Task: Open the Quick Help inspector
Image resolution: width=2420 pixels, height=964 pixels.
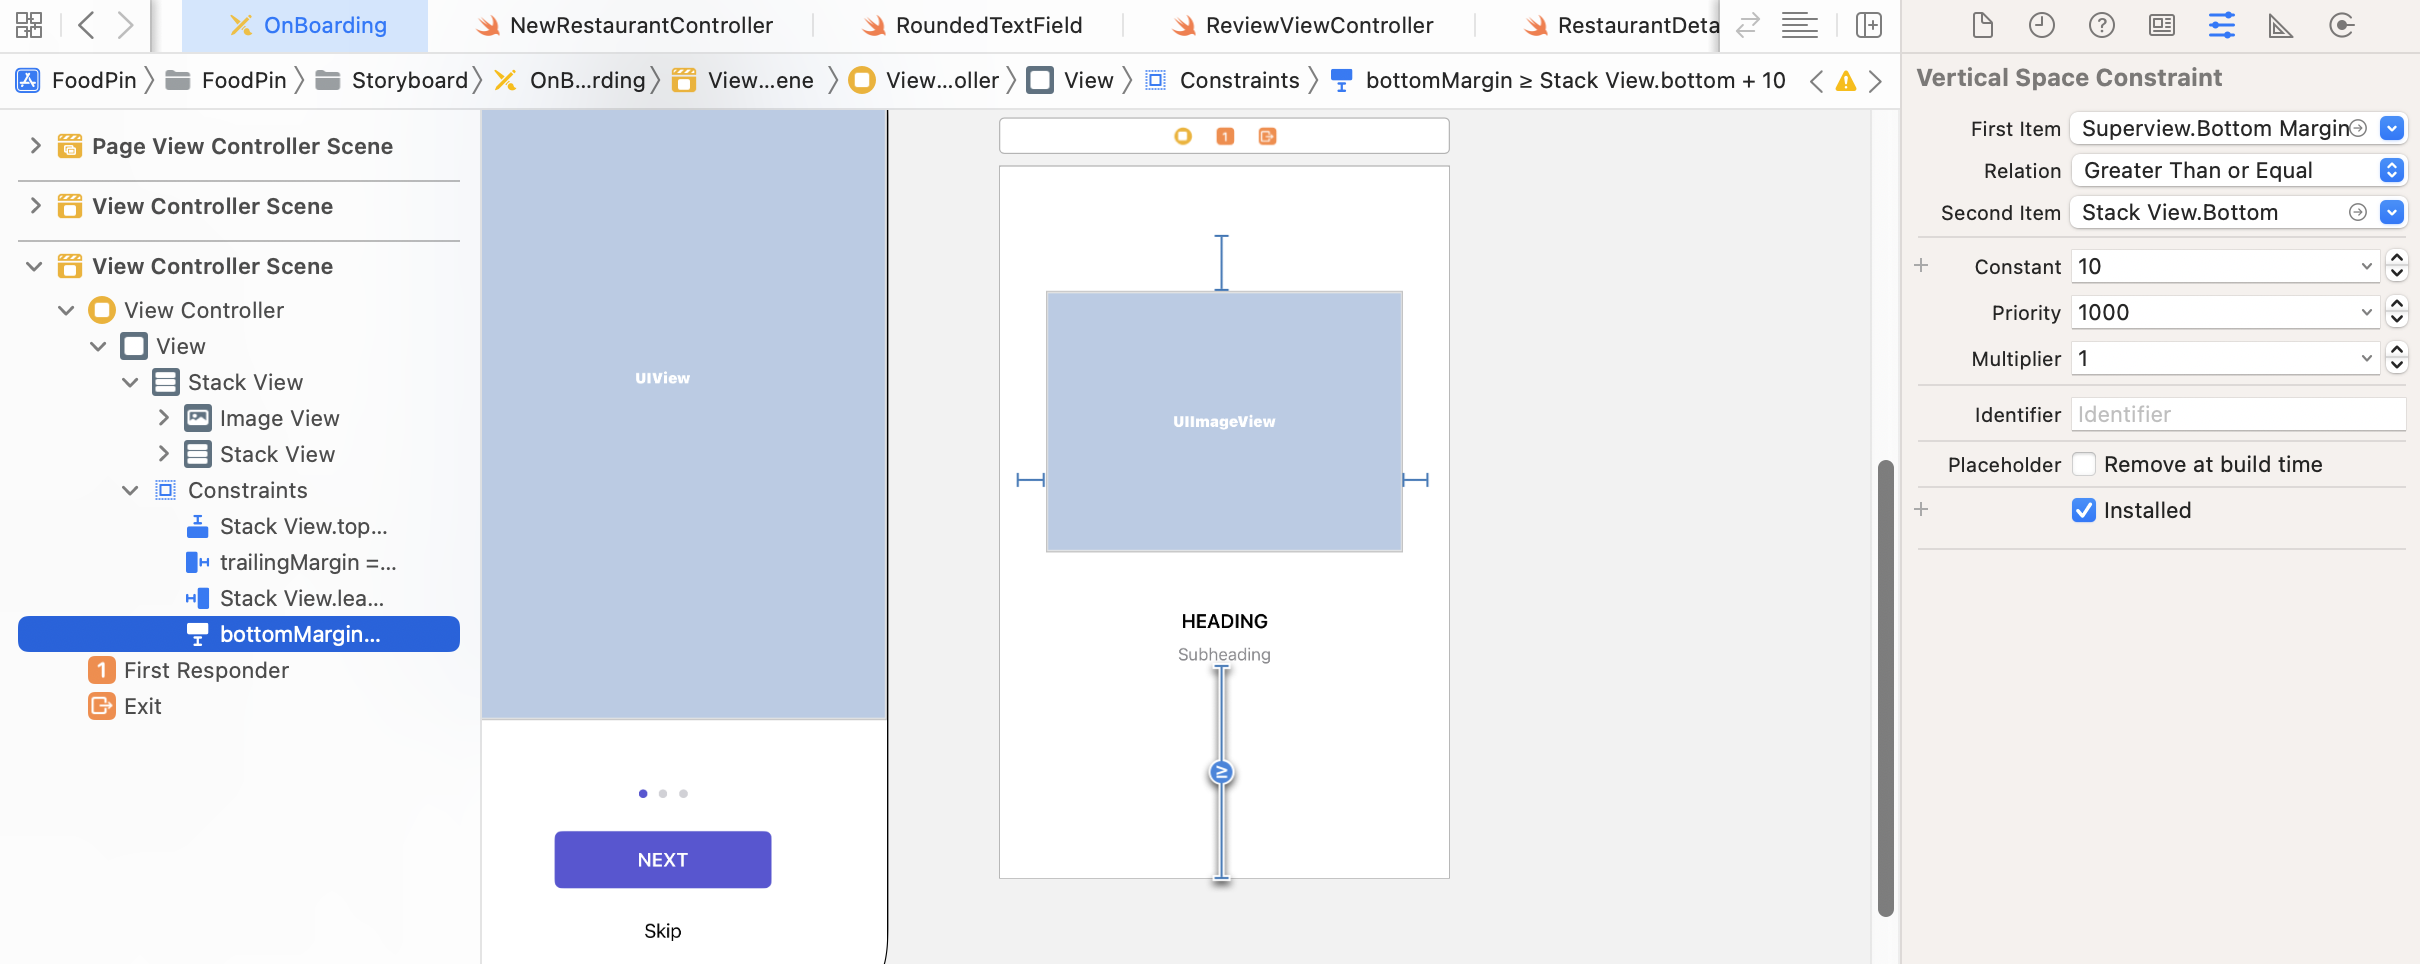Action: 2101,25
